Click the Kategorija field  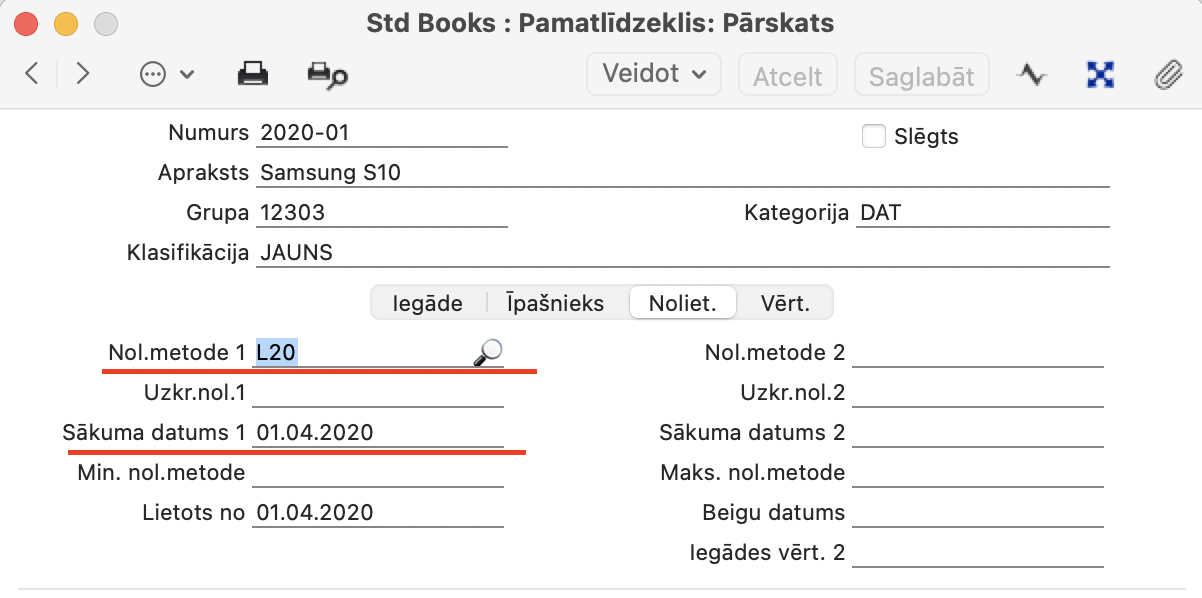(x=980, y=213)
